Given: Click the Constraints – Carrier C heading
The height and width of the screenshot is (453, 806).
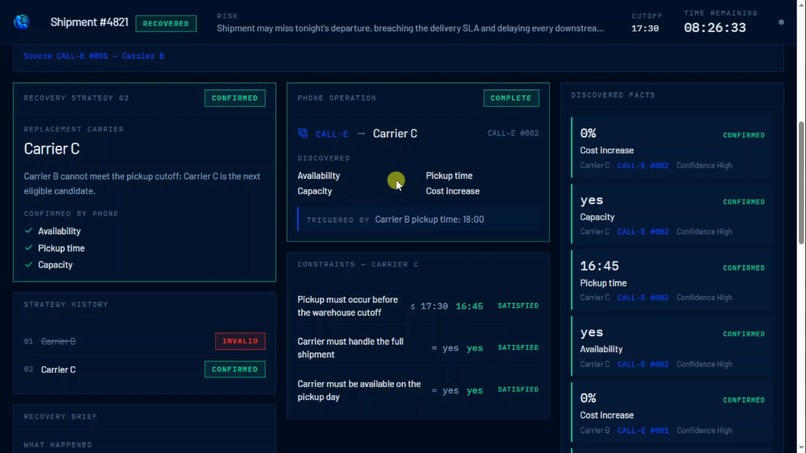Looking at the screenshot, I should [358, 264].
